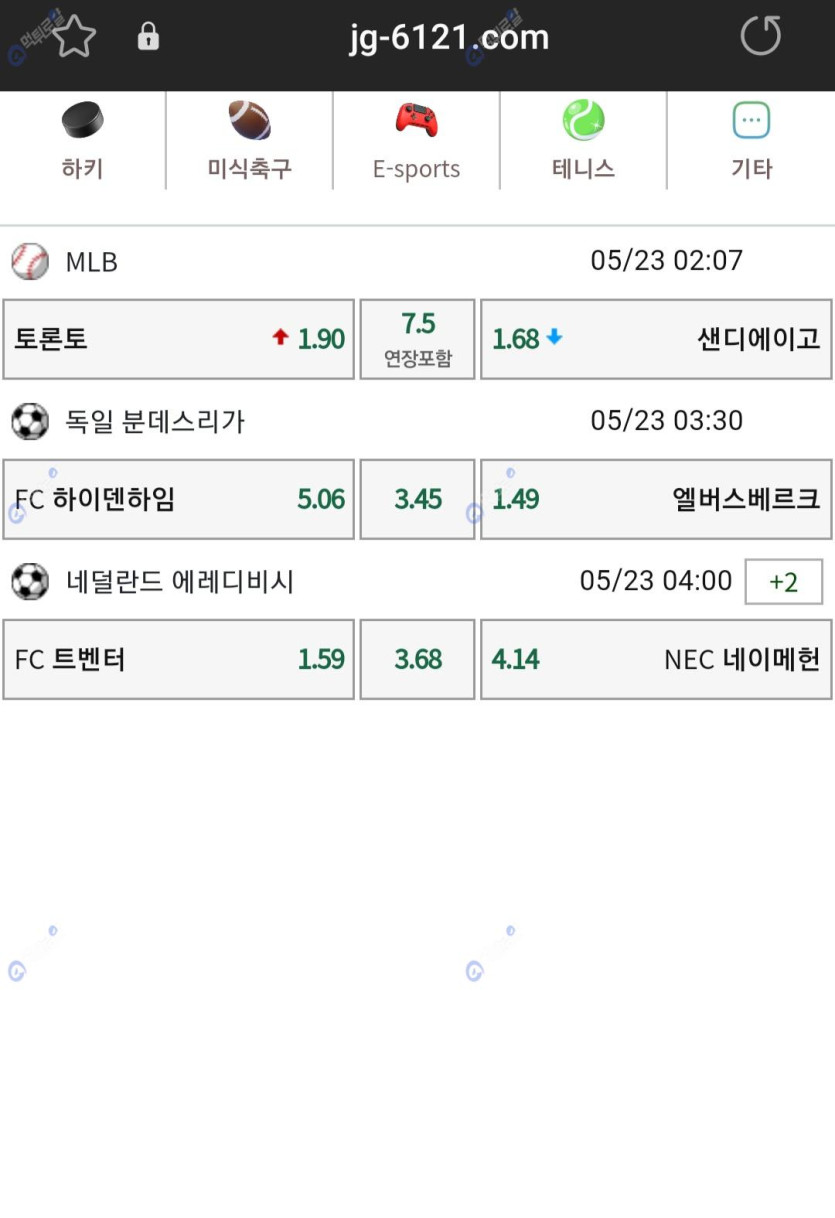Select the tennis ball category

pos(583,122)
